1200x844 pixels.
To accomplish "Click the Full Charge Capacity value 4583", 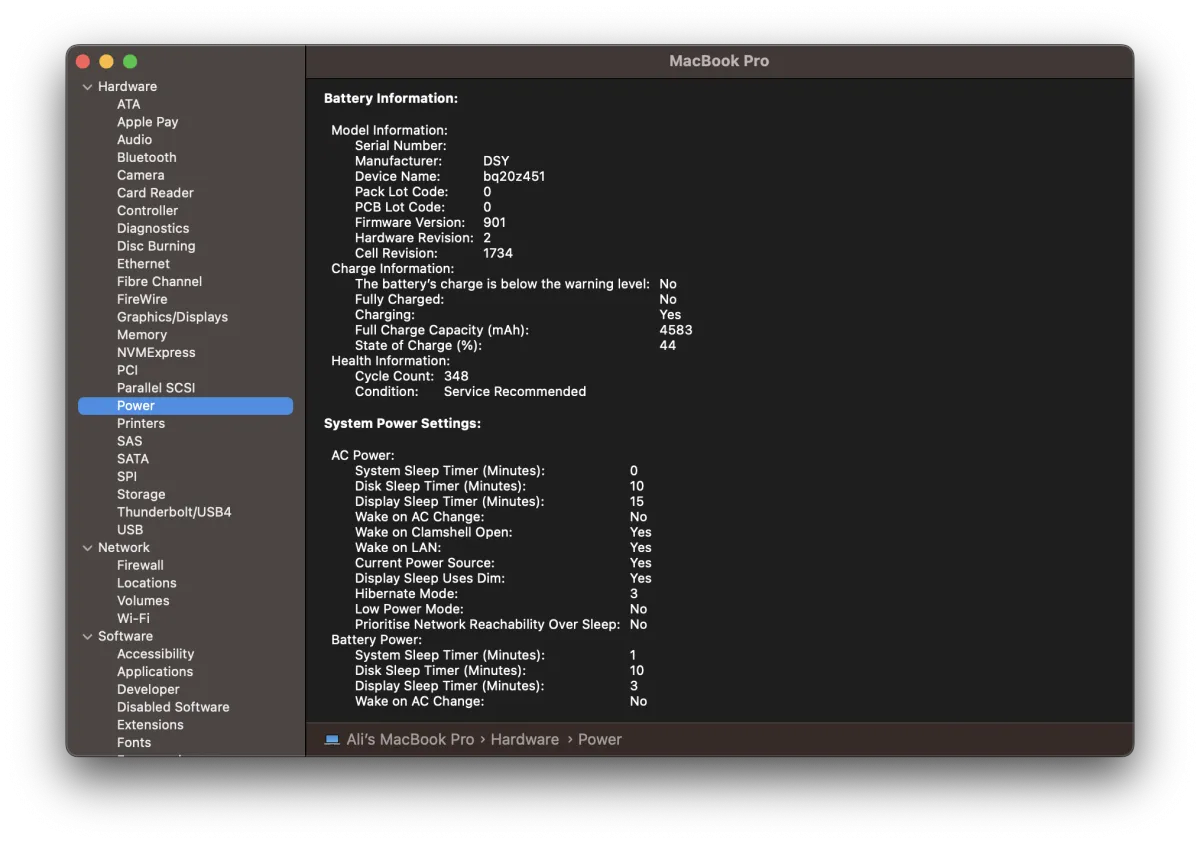I will pyautogui.click(x=676, y=330).
